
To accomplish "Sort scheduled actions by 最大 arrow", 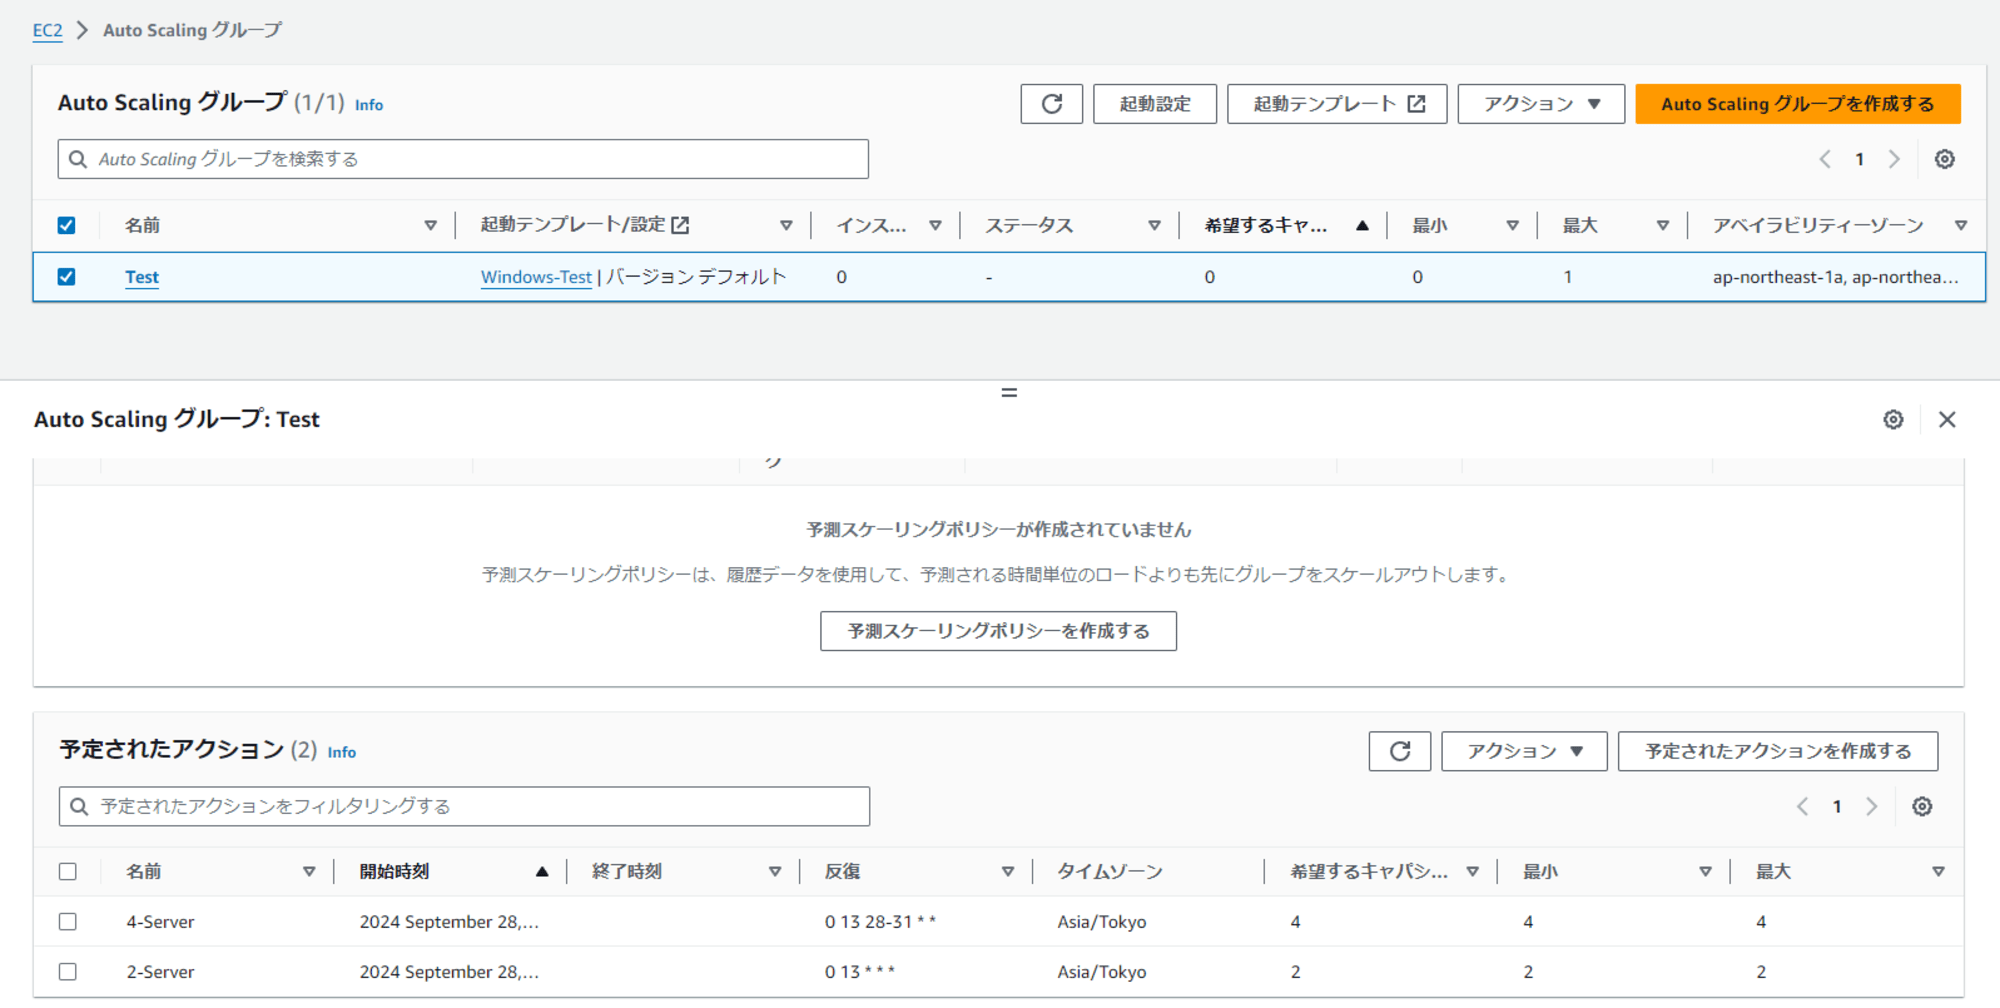I will pos(1938,871).
